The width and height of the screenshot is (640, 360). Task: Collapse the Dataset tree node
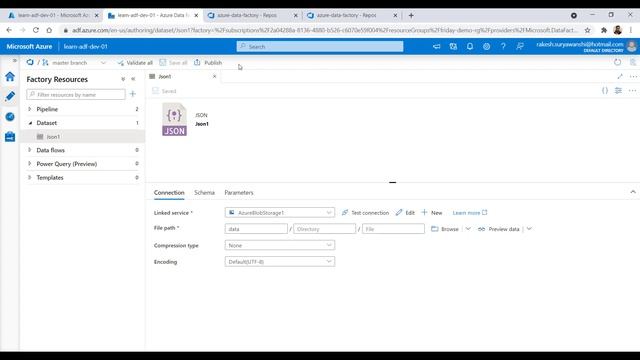[30, 123]
